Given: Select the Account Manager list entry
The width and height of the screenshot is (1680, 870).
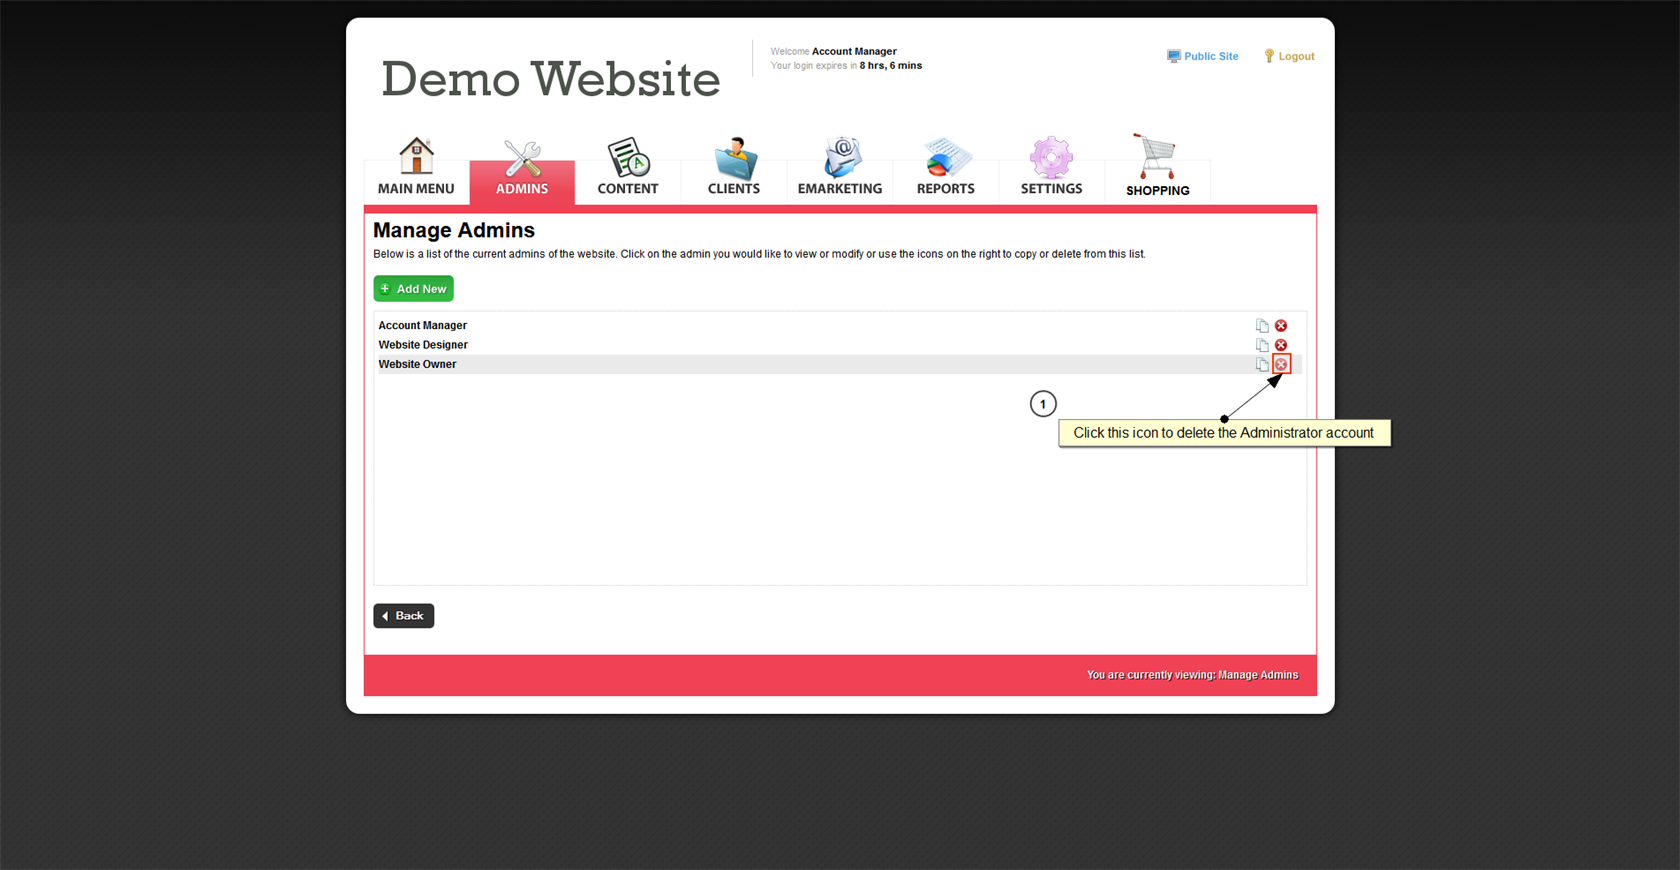Looking at the screenshot, I should 422,326.
